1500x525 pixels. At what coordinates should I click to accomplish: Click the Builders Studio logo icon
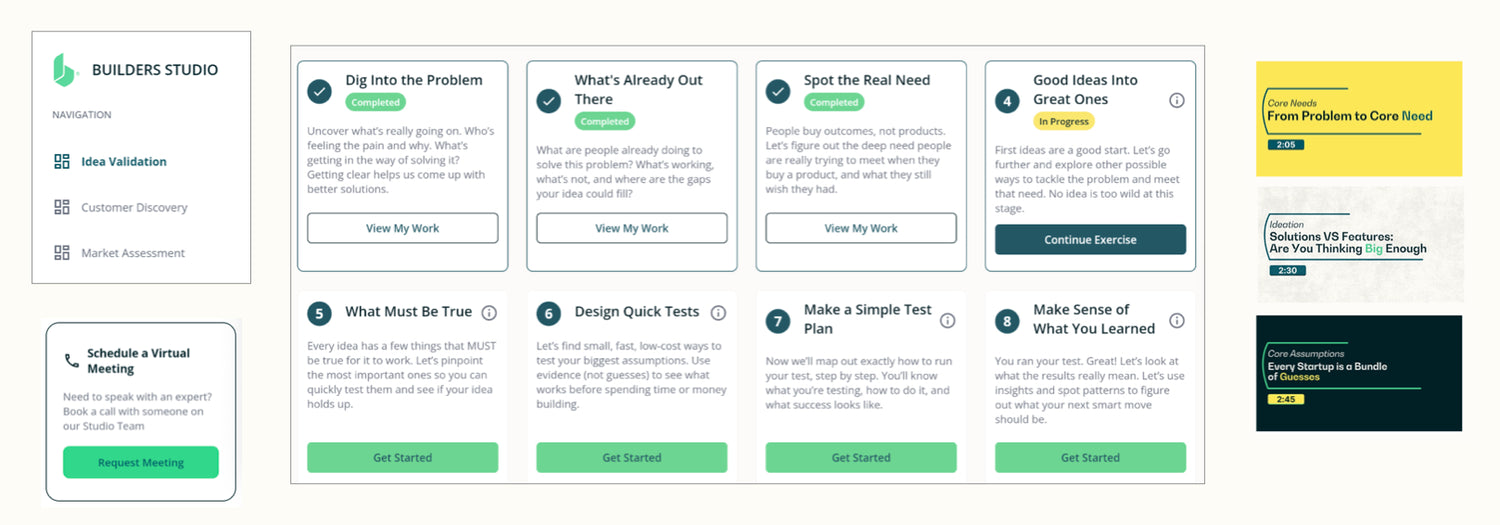click(65, 69)
